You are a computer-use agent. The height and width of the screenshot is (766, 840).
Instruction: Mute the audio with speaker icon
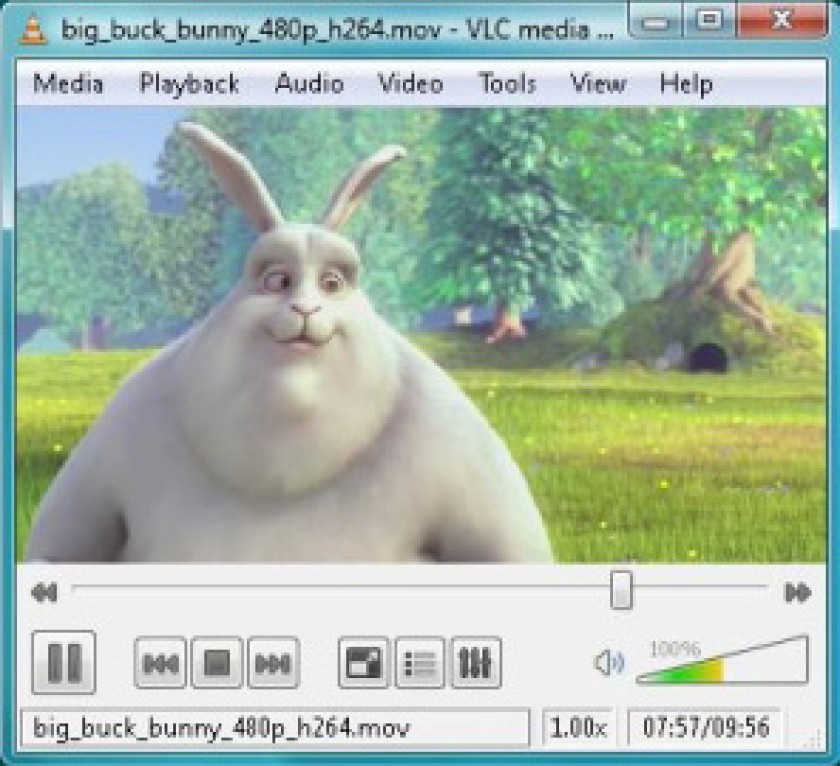[609, 663]
